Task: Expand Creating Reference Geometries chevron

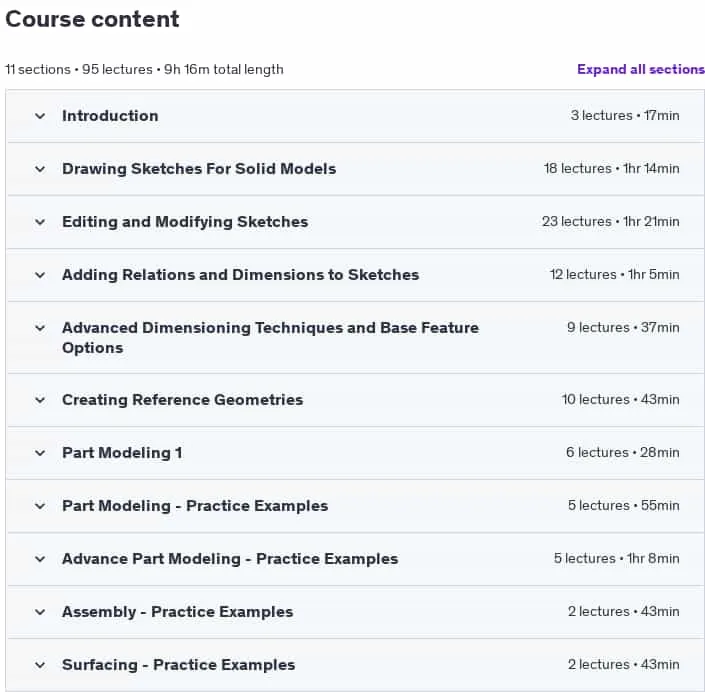Action: [x=40, y=400]
